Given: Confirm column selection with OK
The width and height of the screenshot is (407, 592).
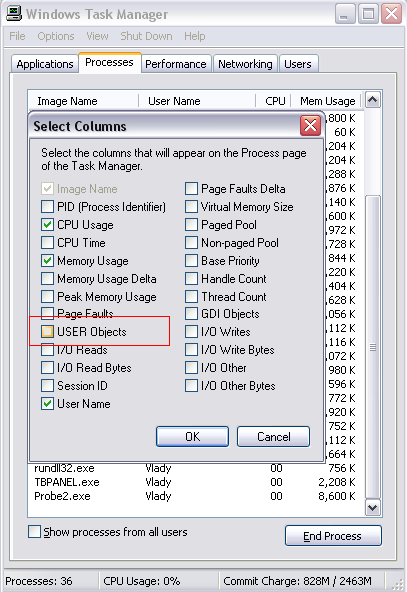Looking at the screenshot, I should [x=193, y=436].
